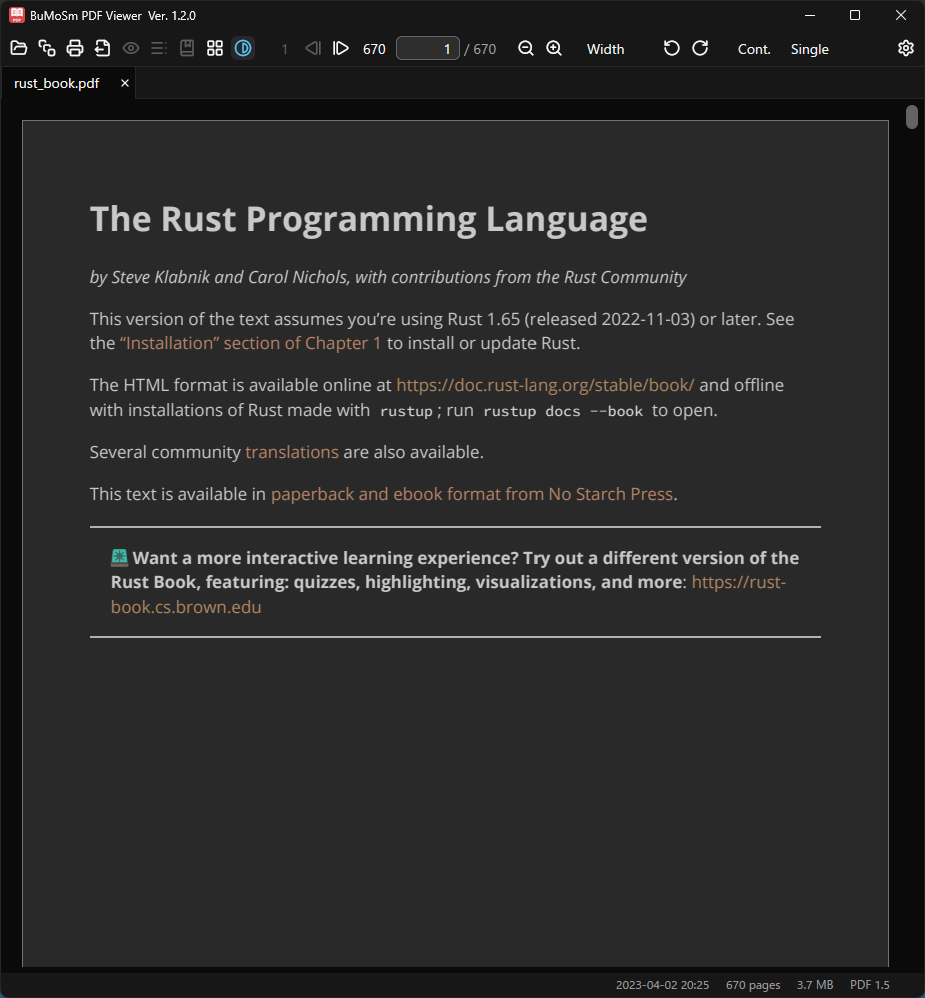Viewport: 925px width, 998px height.
Task: Jump to last page 670 button
Action: point(374,49)
